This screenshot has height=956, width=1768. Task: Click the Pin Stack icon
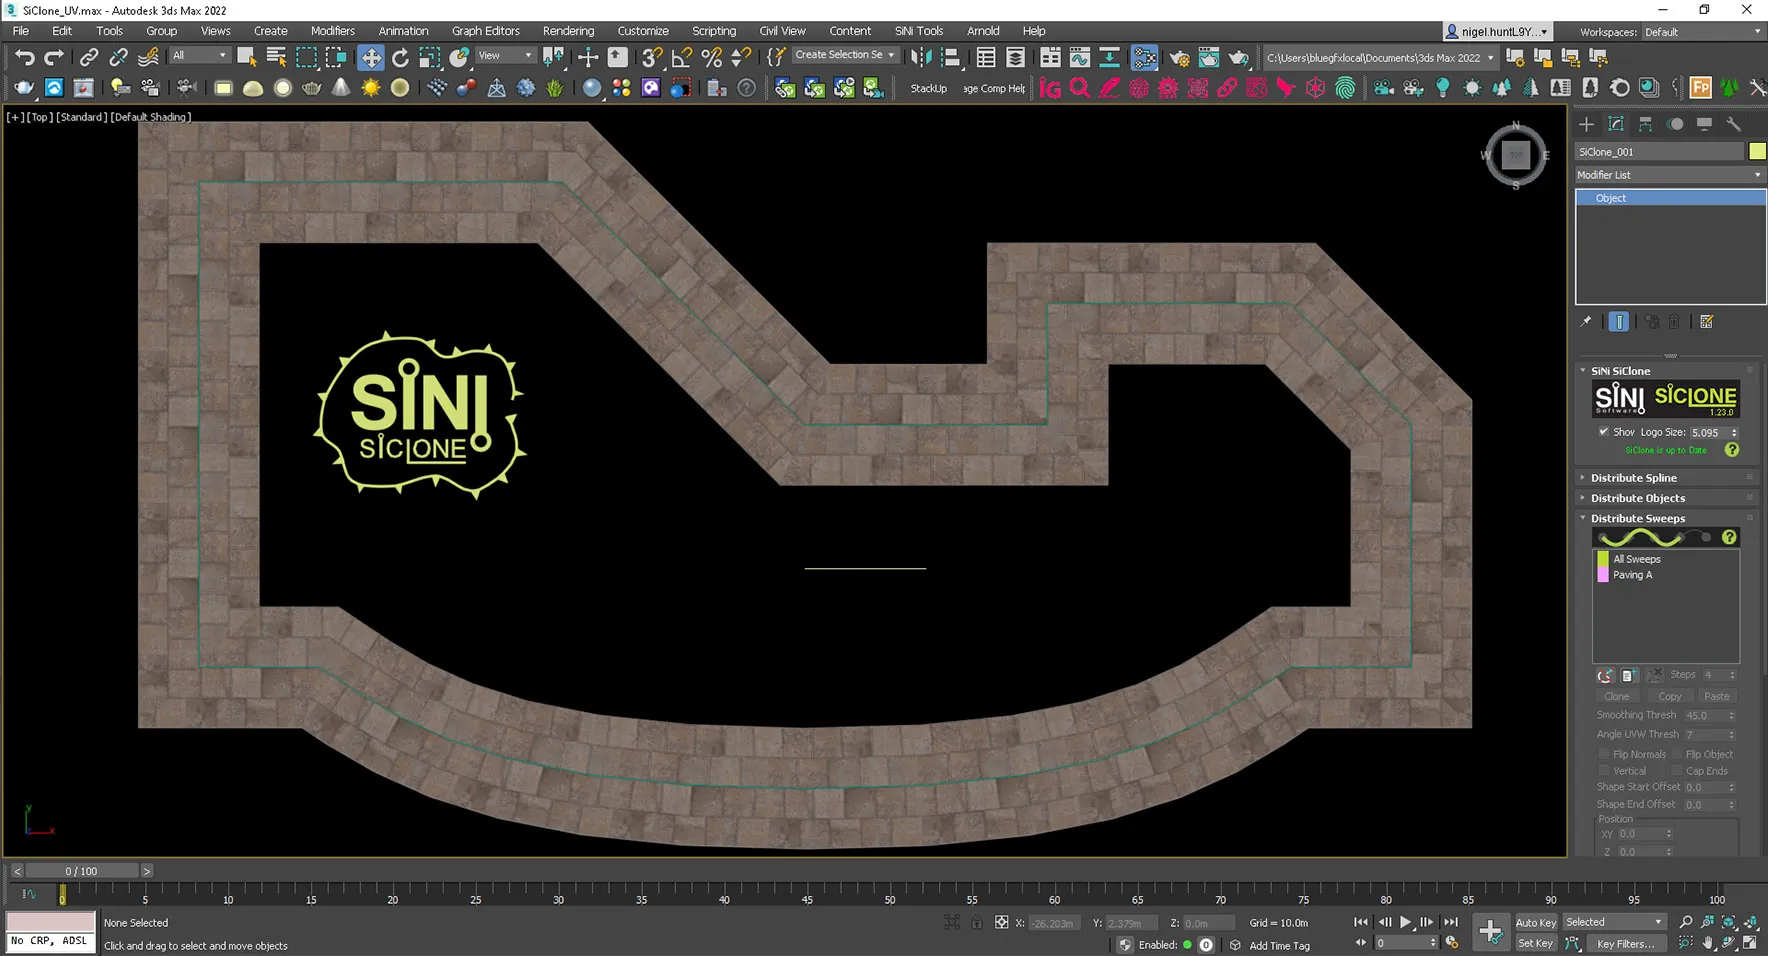[x=1586, y=322]
